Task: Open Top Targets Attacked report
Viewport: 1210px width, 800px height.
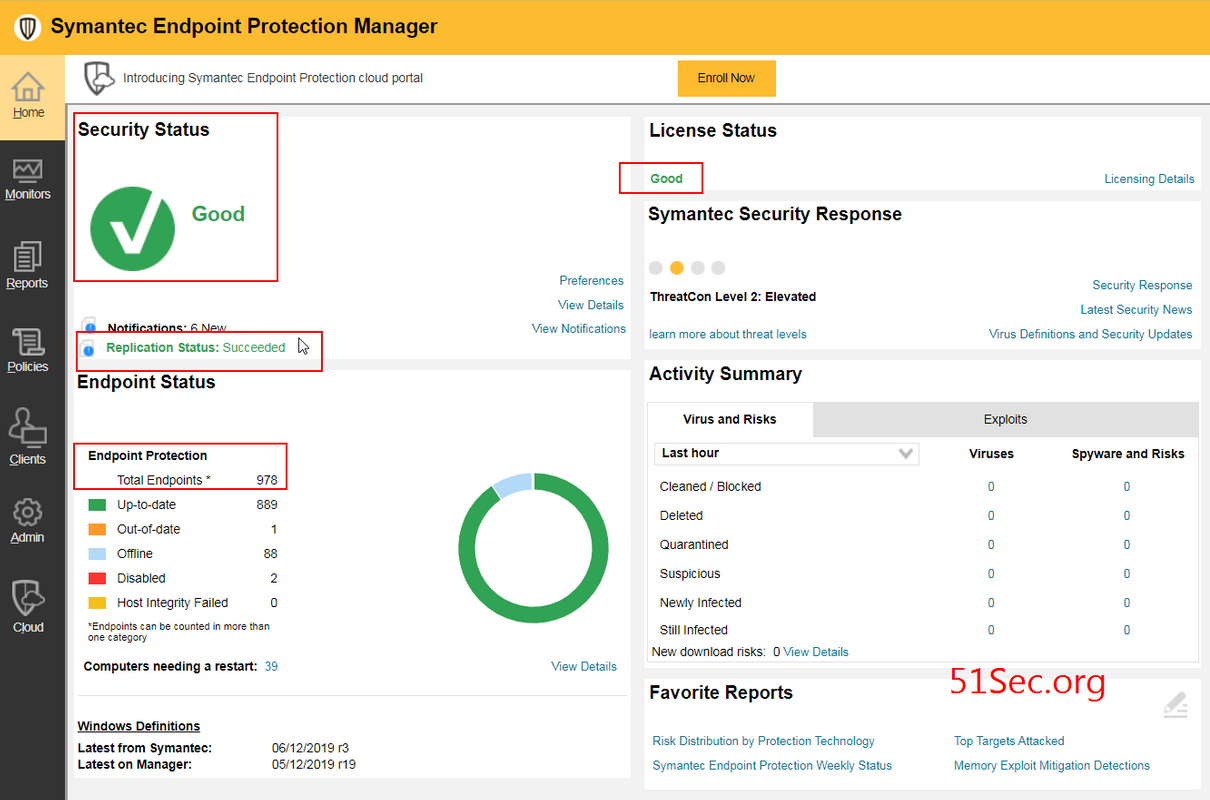Action: click(1009, 741)
